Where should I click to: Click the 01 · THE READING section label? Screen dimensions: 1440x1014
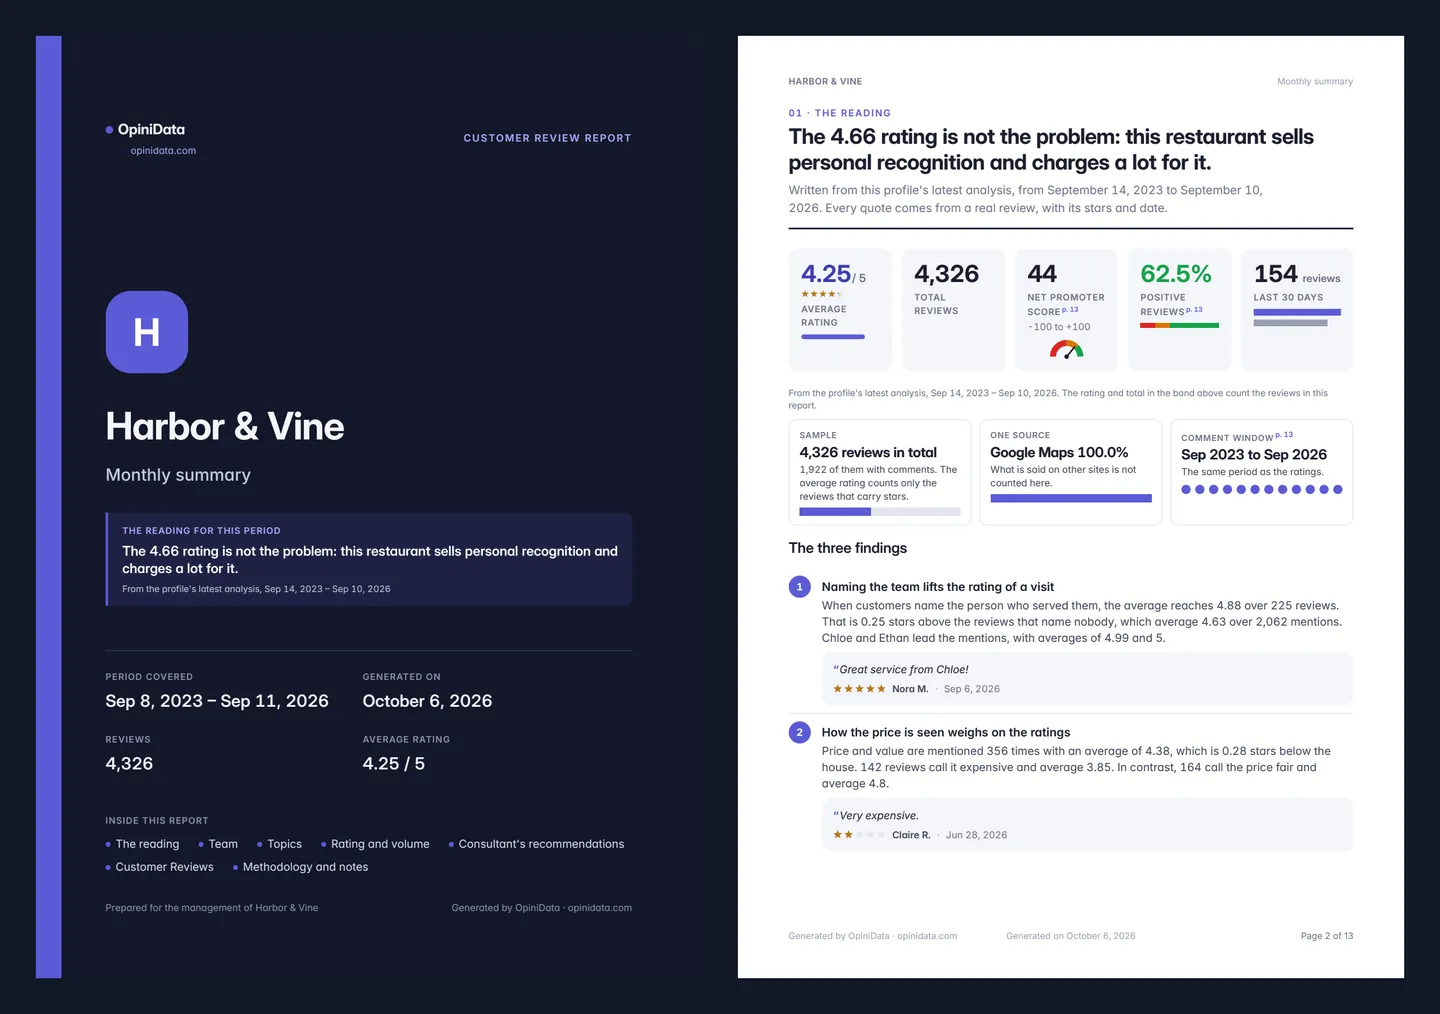coord(839,113)
